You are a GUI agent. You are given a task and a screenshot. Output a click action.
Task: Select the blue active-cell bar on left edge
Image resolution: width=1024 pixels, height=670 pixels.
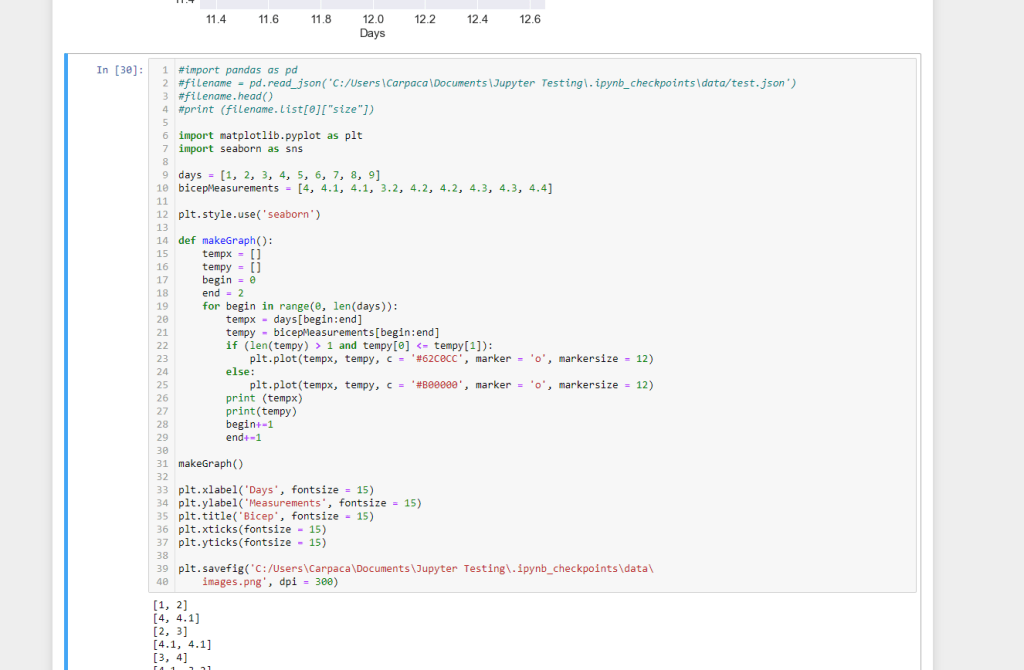click(67, 360)
